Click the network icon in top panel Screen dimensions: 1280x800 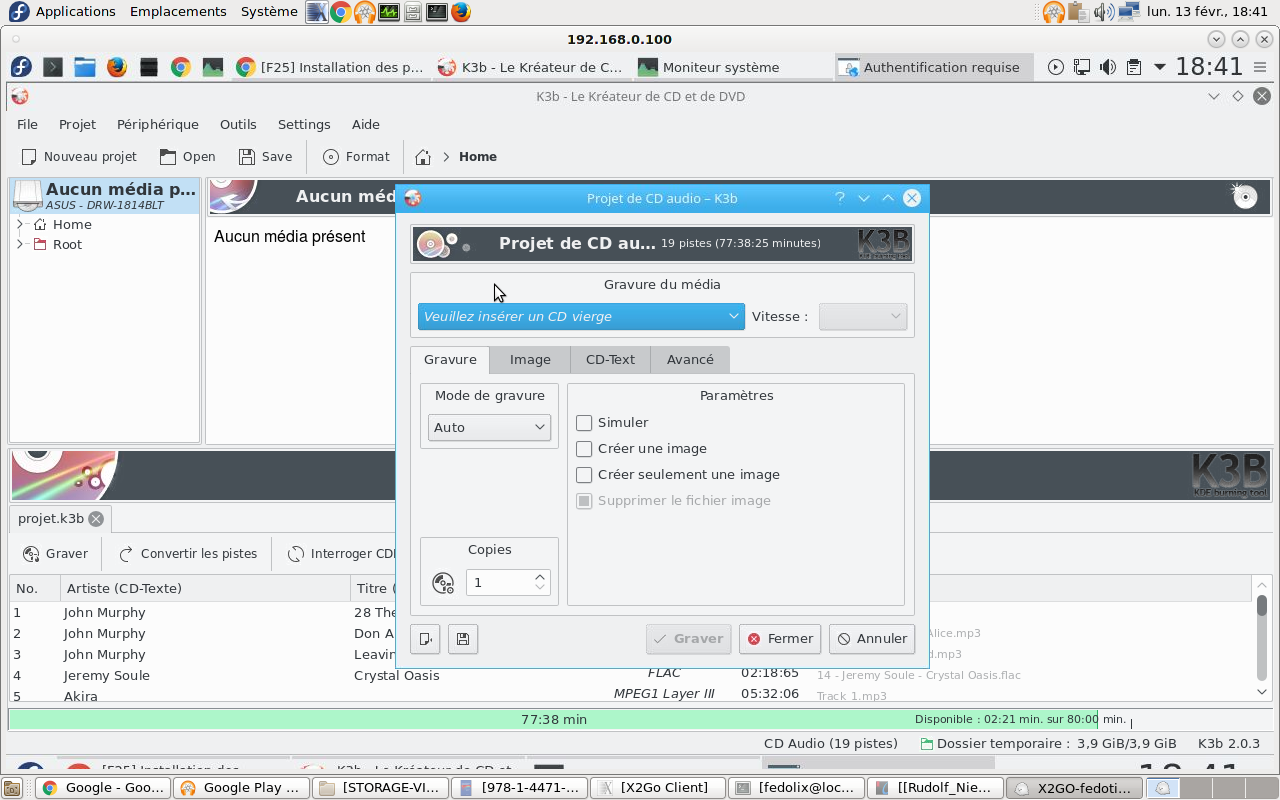point(1129,12)
